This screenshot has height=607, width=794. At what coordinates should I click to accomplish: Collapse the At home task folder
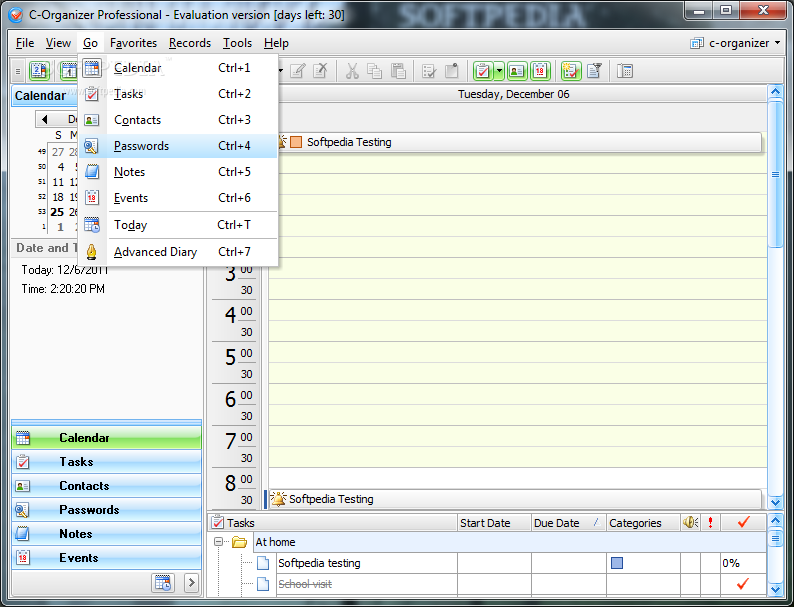pyautogui.click(x=218, y=542)
